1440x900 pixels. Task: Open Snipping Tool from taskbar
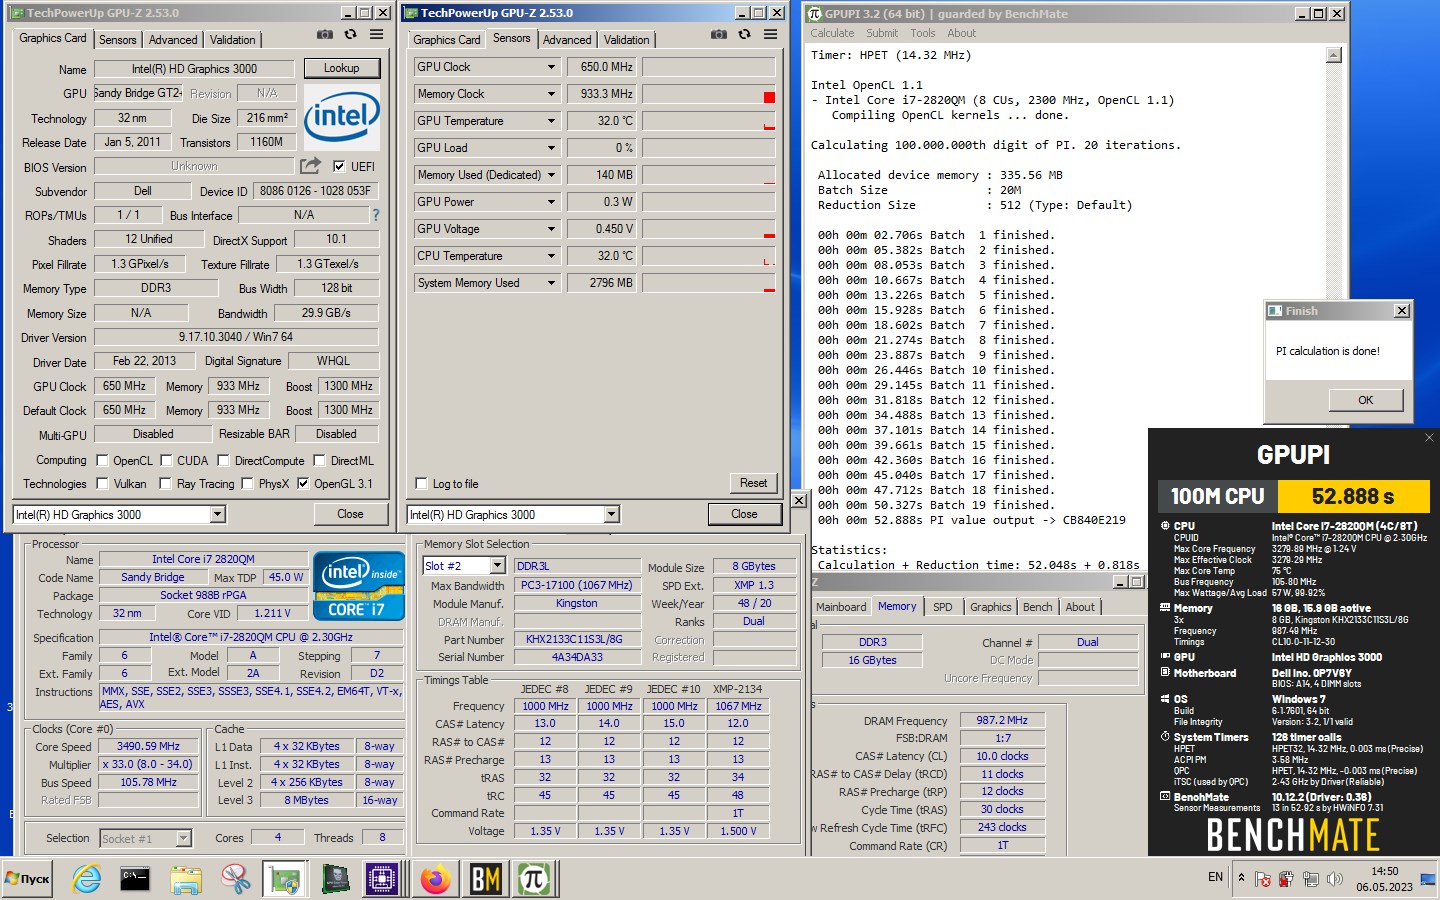point(236,879)
